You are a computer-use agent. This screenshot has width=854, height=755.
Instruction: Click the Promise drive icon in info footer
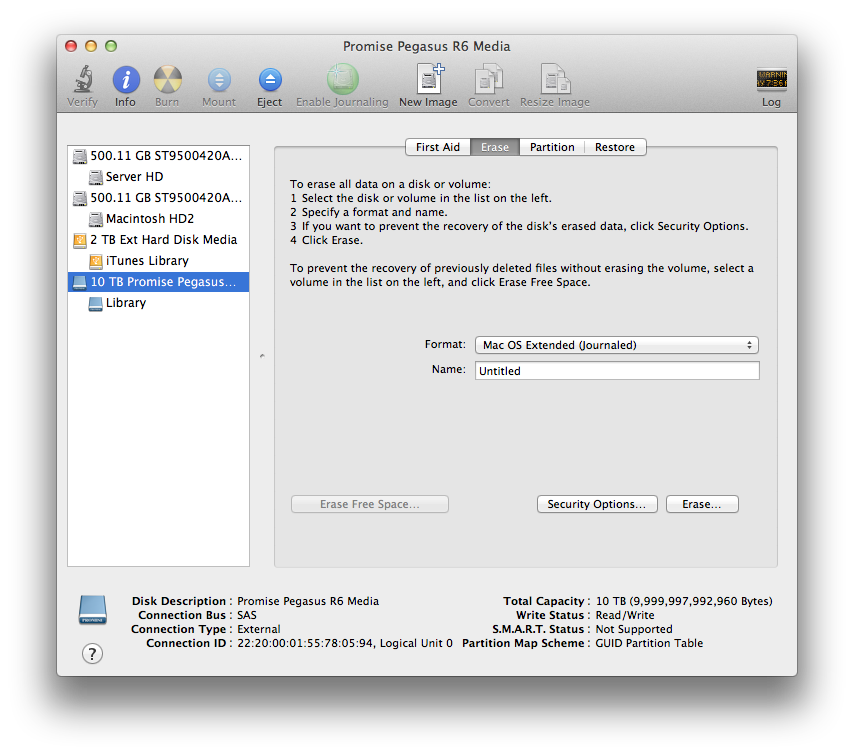[x=93, y=610]
